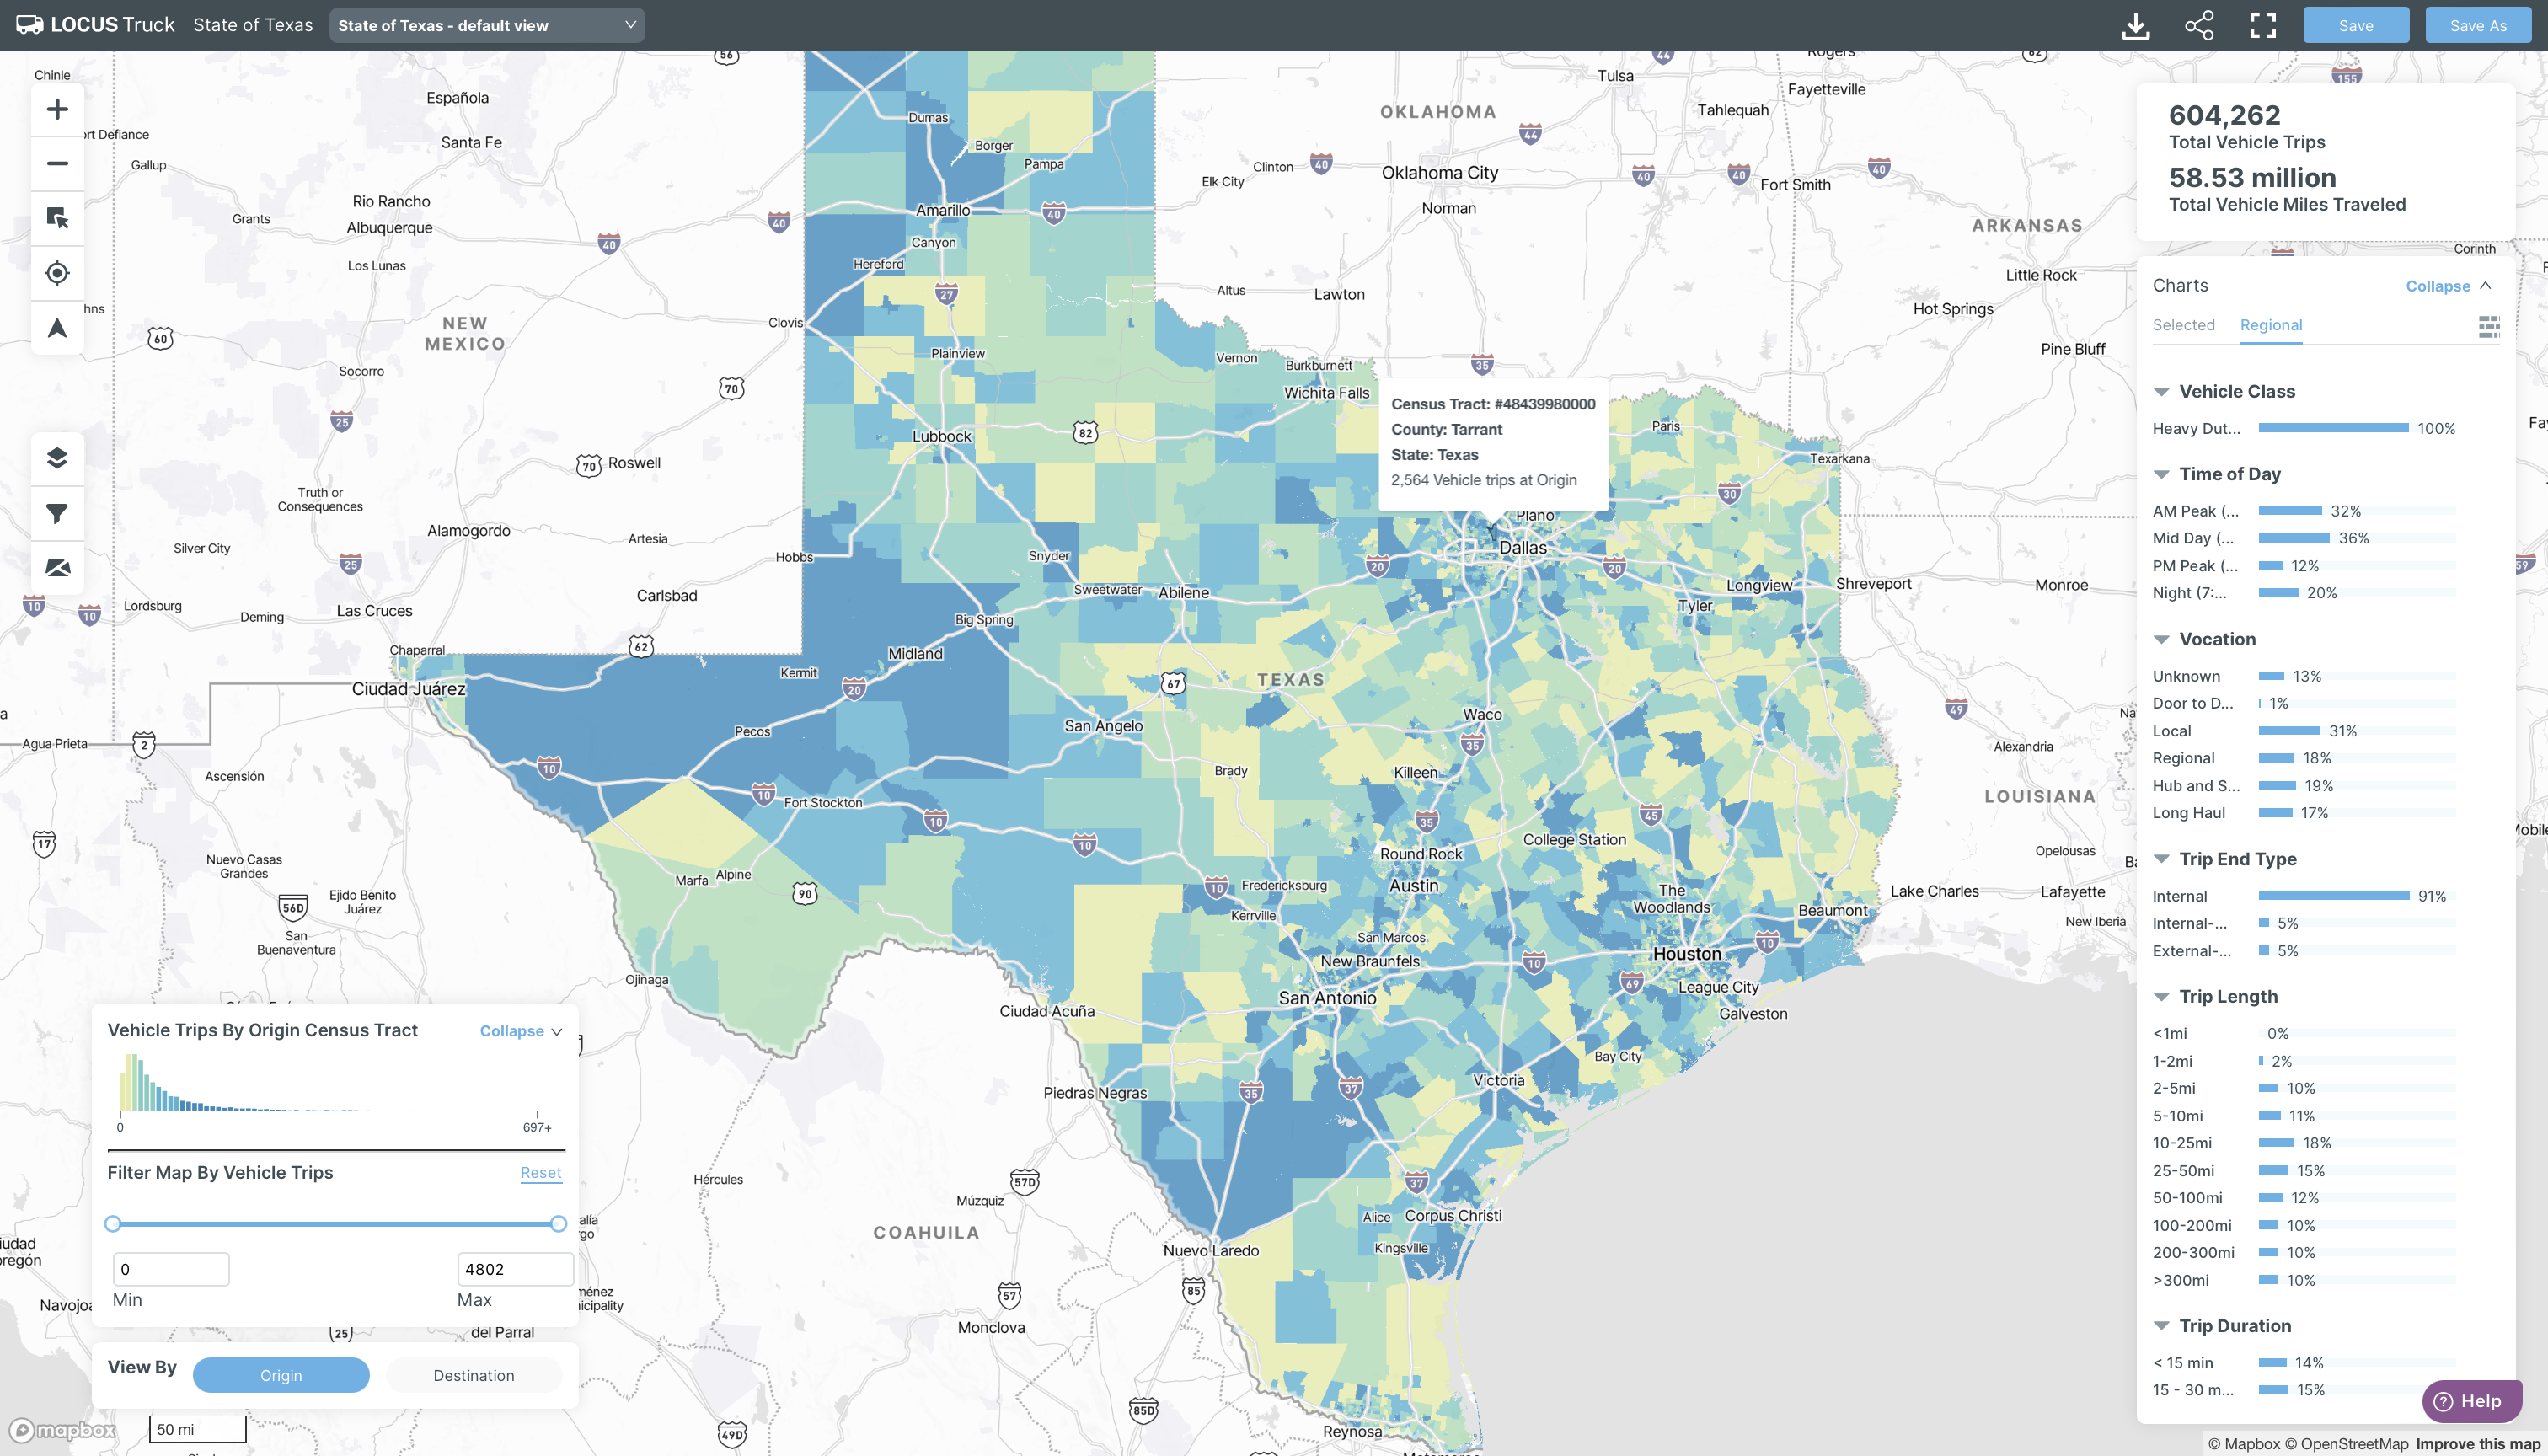2548x1456 pixels.
Task: Collapse the Vehicle Class section
Action: pos(2161,392)
